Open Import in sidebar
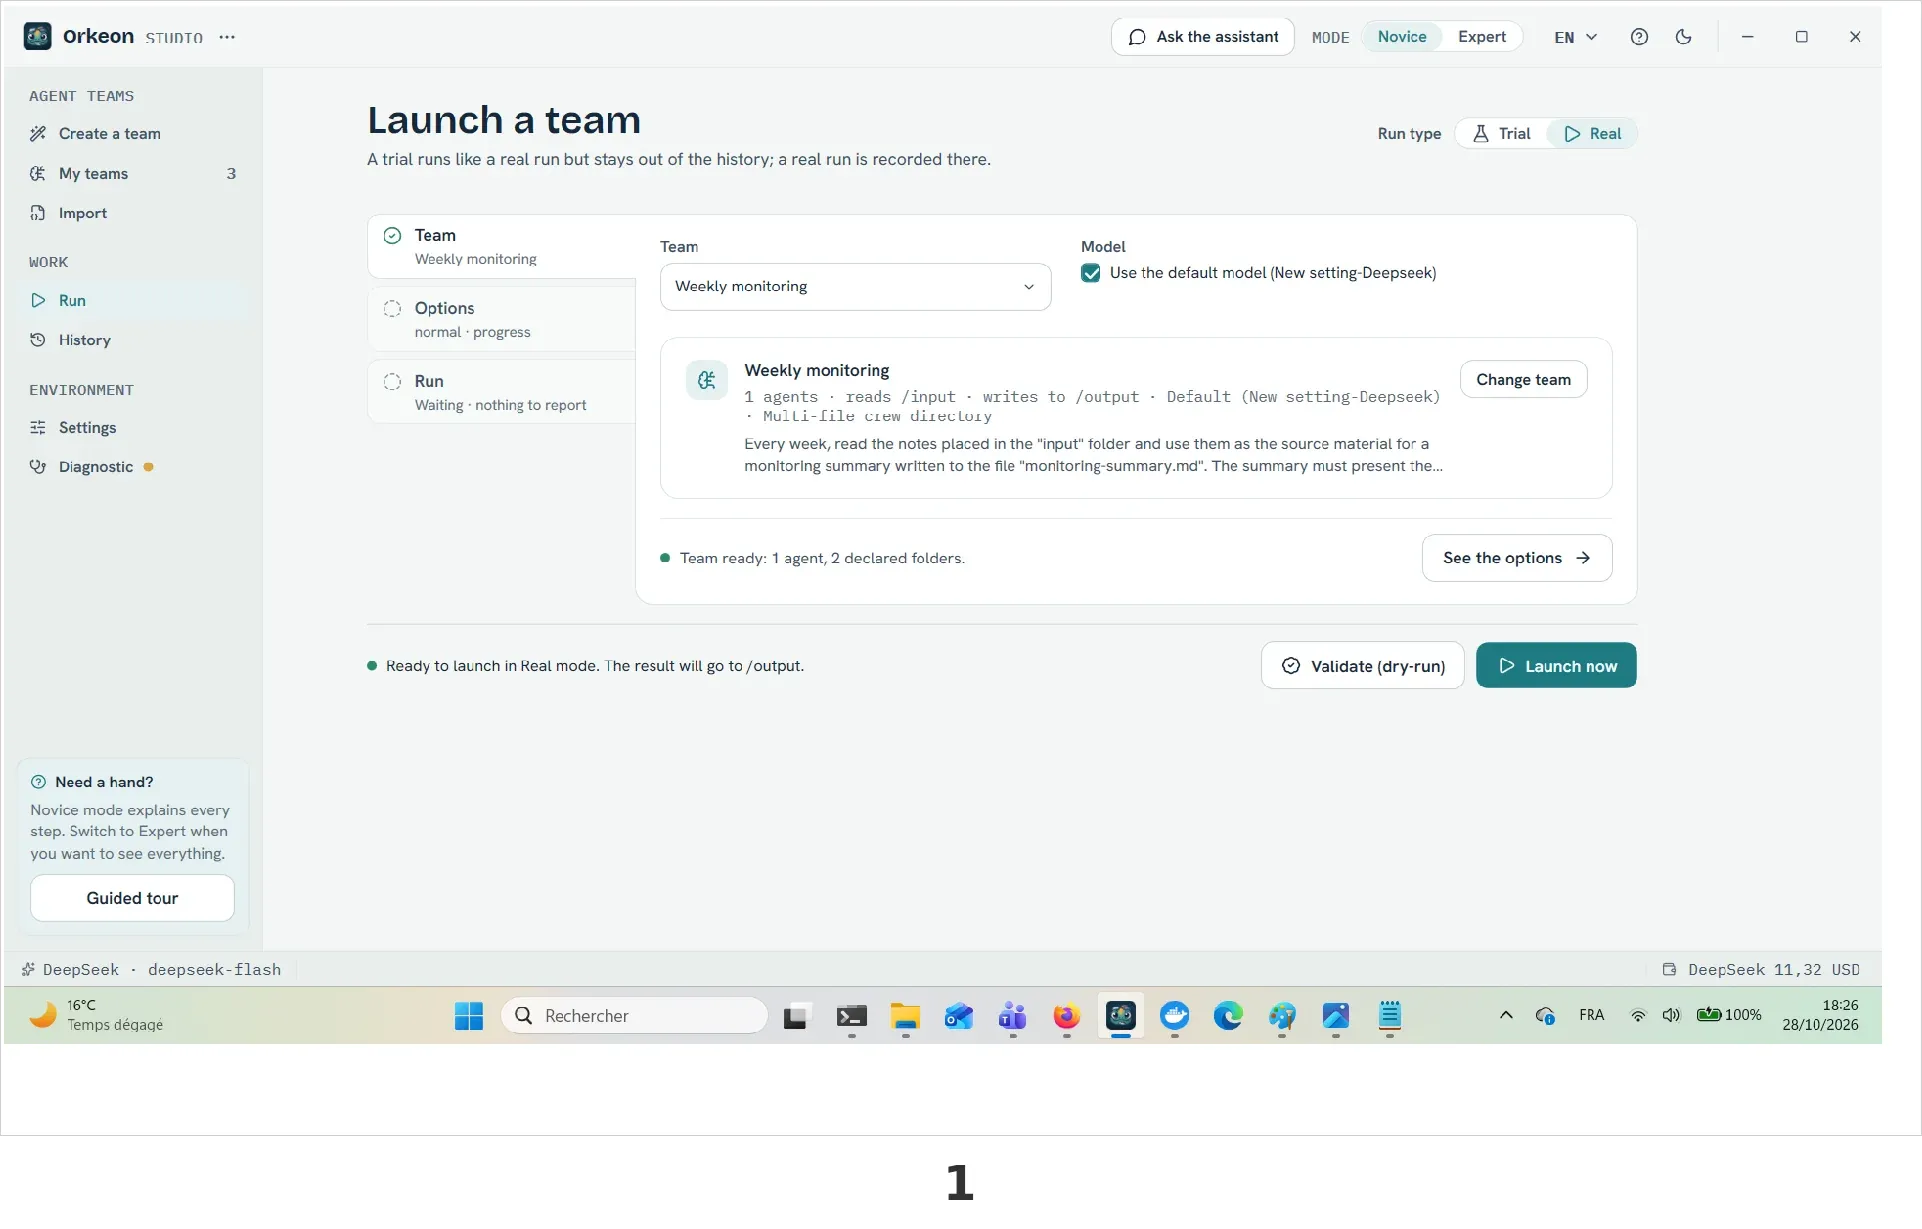Screen dimensions: 1922x1229 132,213
